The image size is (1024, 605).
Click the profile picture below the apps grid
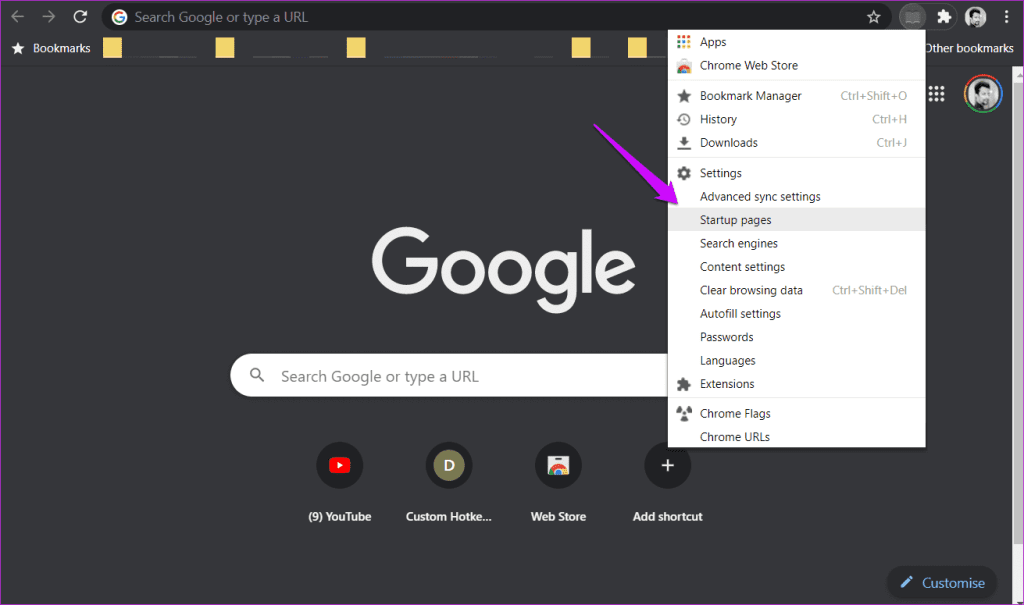(x=982, y=93)
